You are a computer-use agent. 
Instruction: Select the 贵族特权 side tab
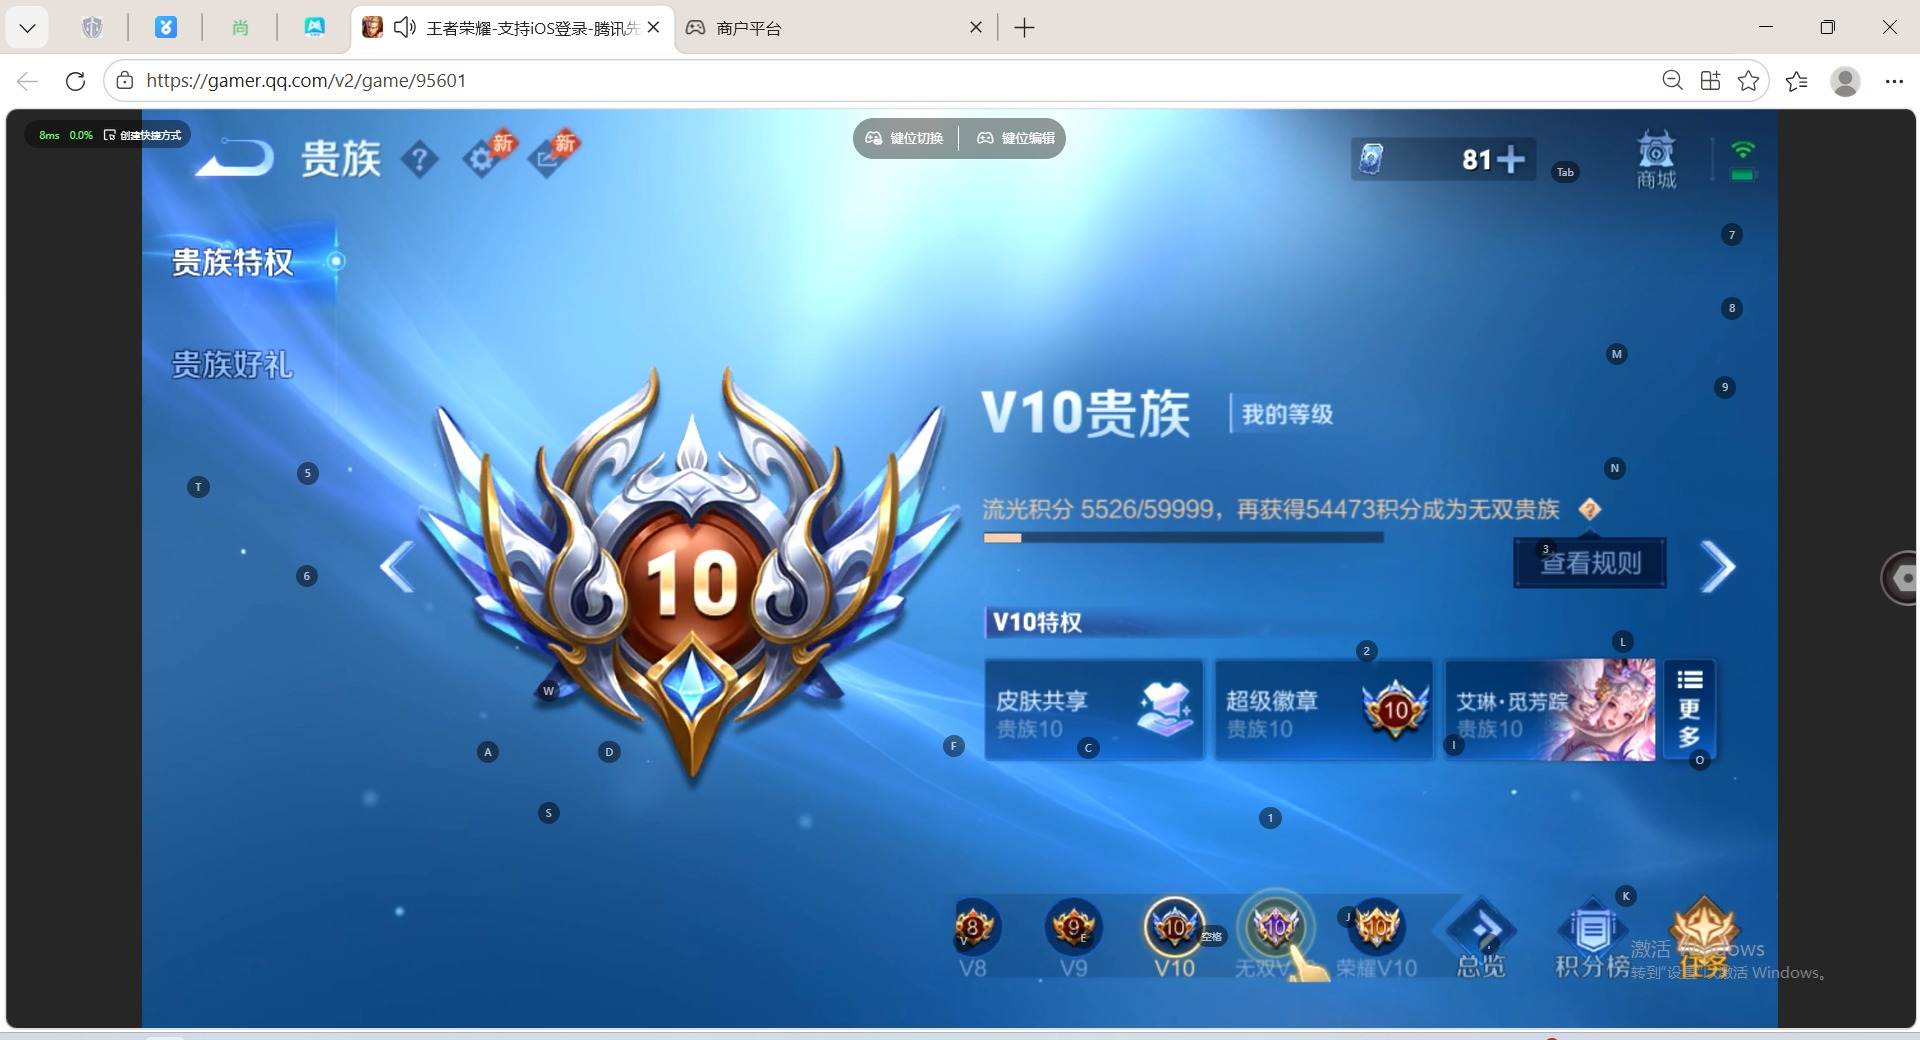coord(233,262)
